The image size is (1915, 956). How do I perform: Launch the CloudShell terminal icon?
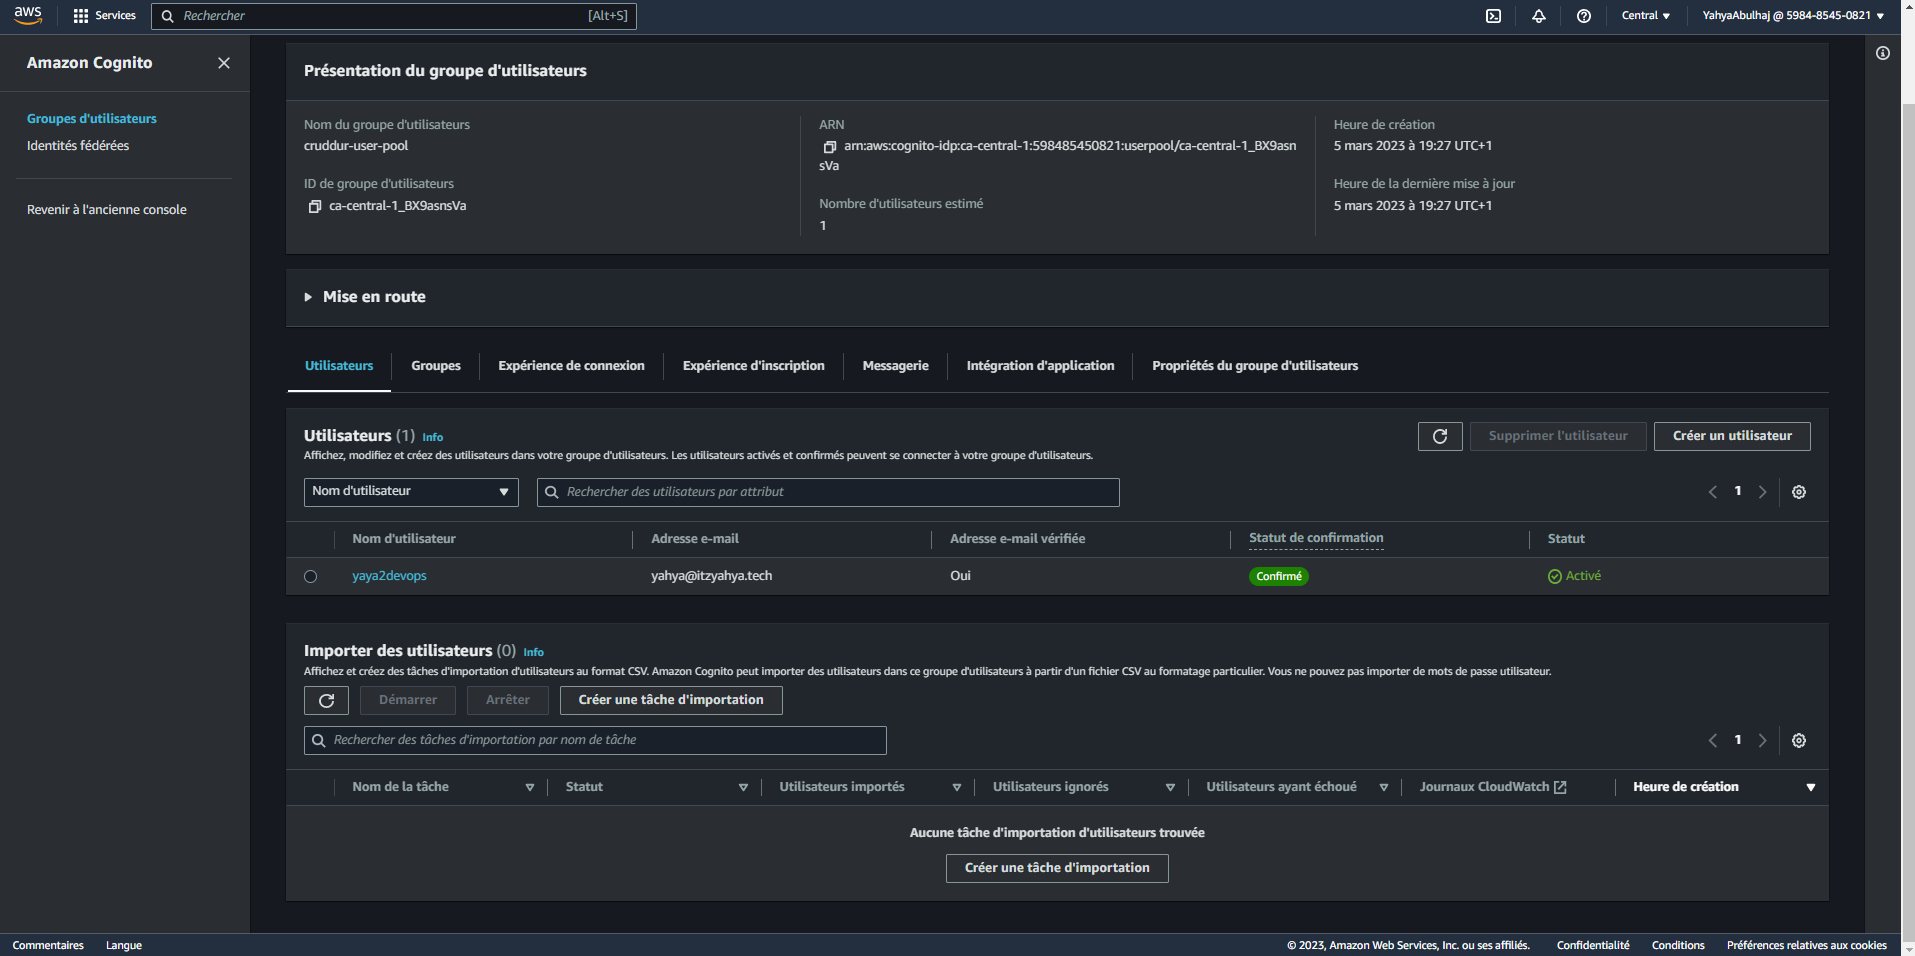click(1493, 16)
